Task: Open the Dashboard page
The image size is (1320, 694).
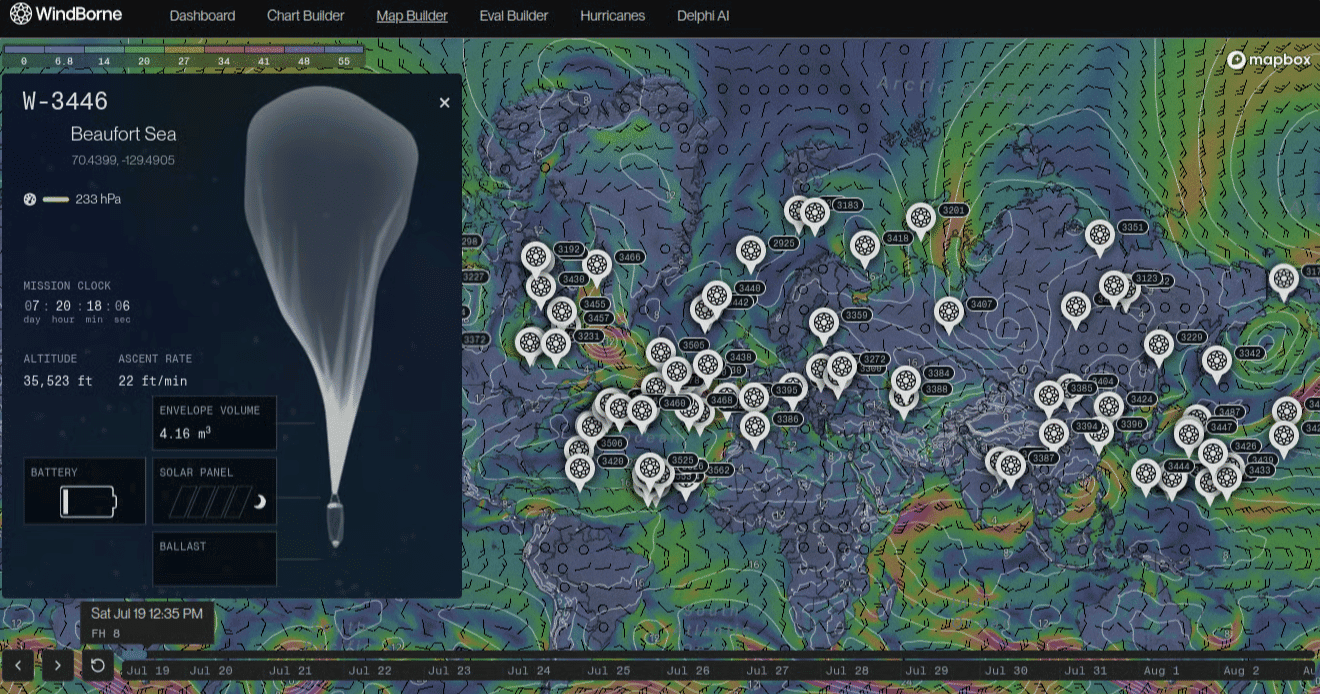Action: click(x=202, y=16)
